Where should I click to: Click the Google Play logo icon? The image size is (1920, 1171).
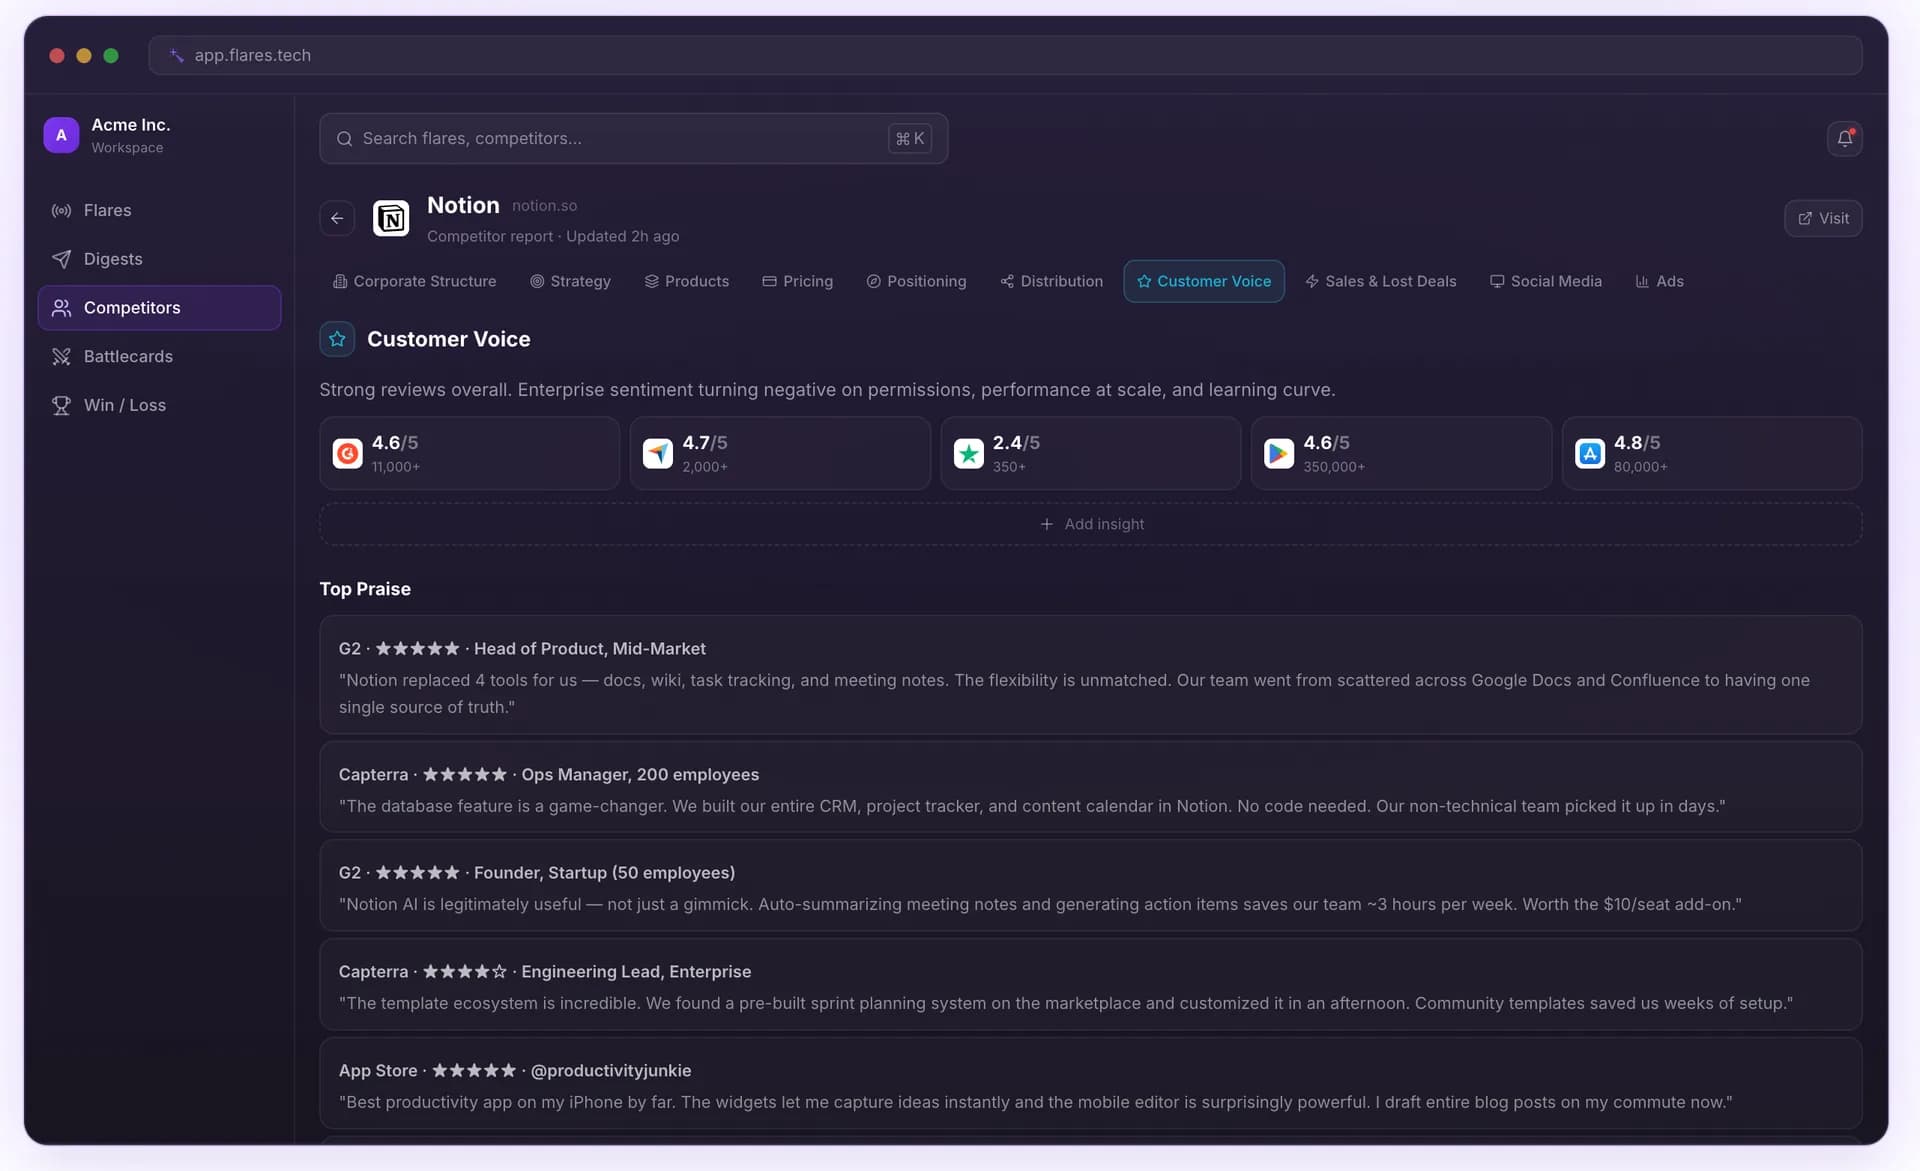[x=1278, y=453]
